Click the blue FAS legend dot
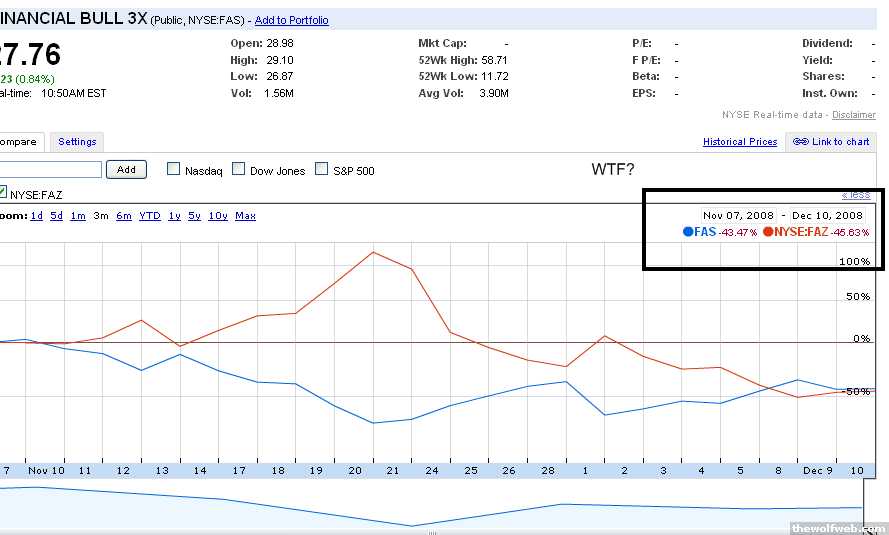 (687, 232)
